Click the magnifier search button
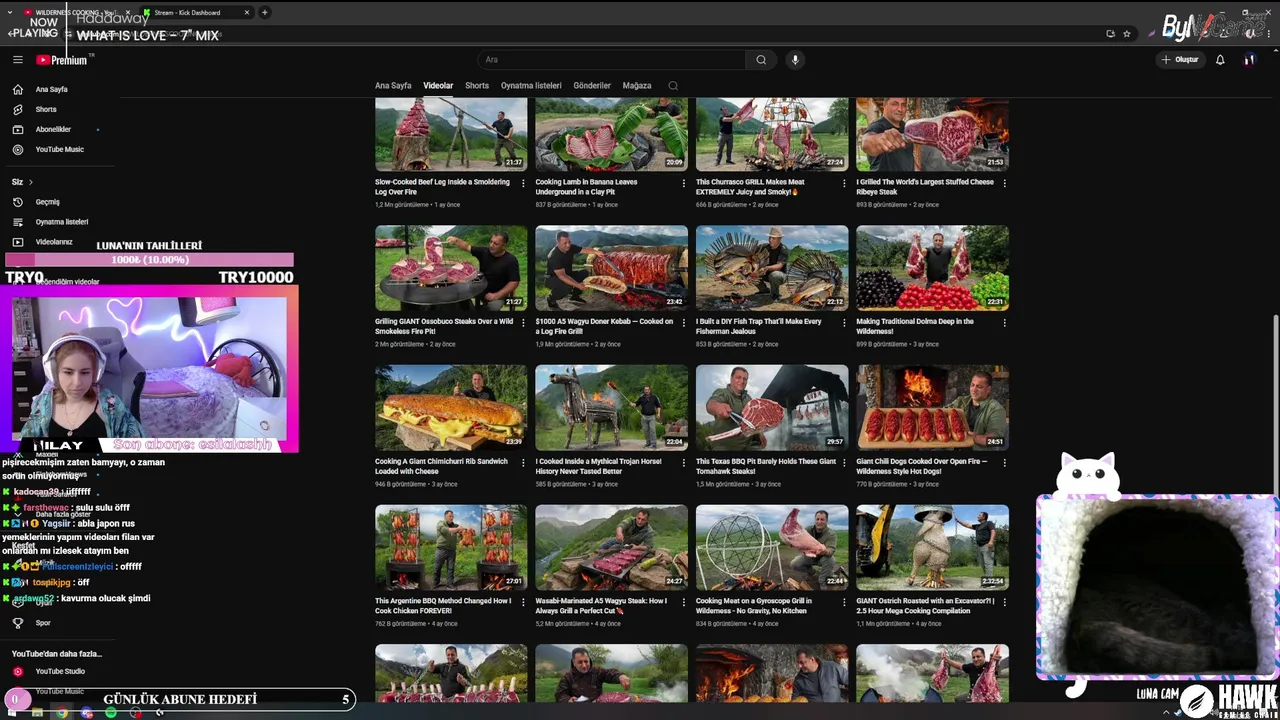The height and width of the screenshot is (720, 1280). click(x=761, y=60)
